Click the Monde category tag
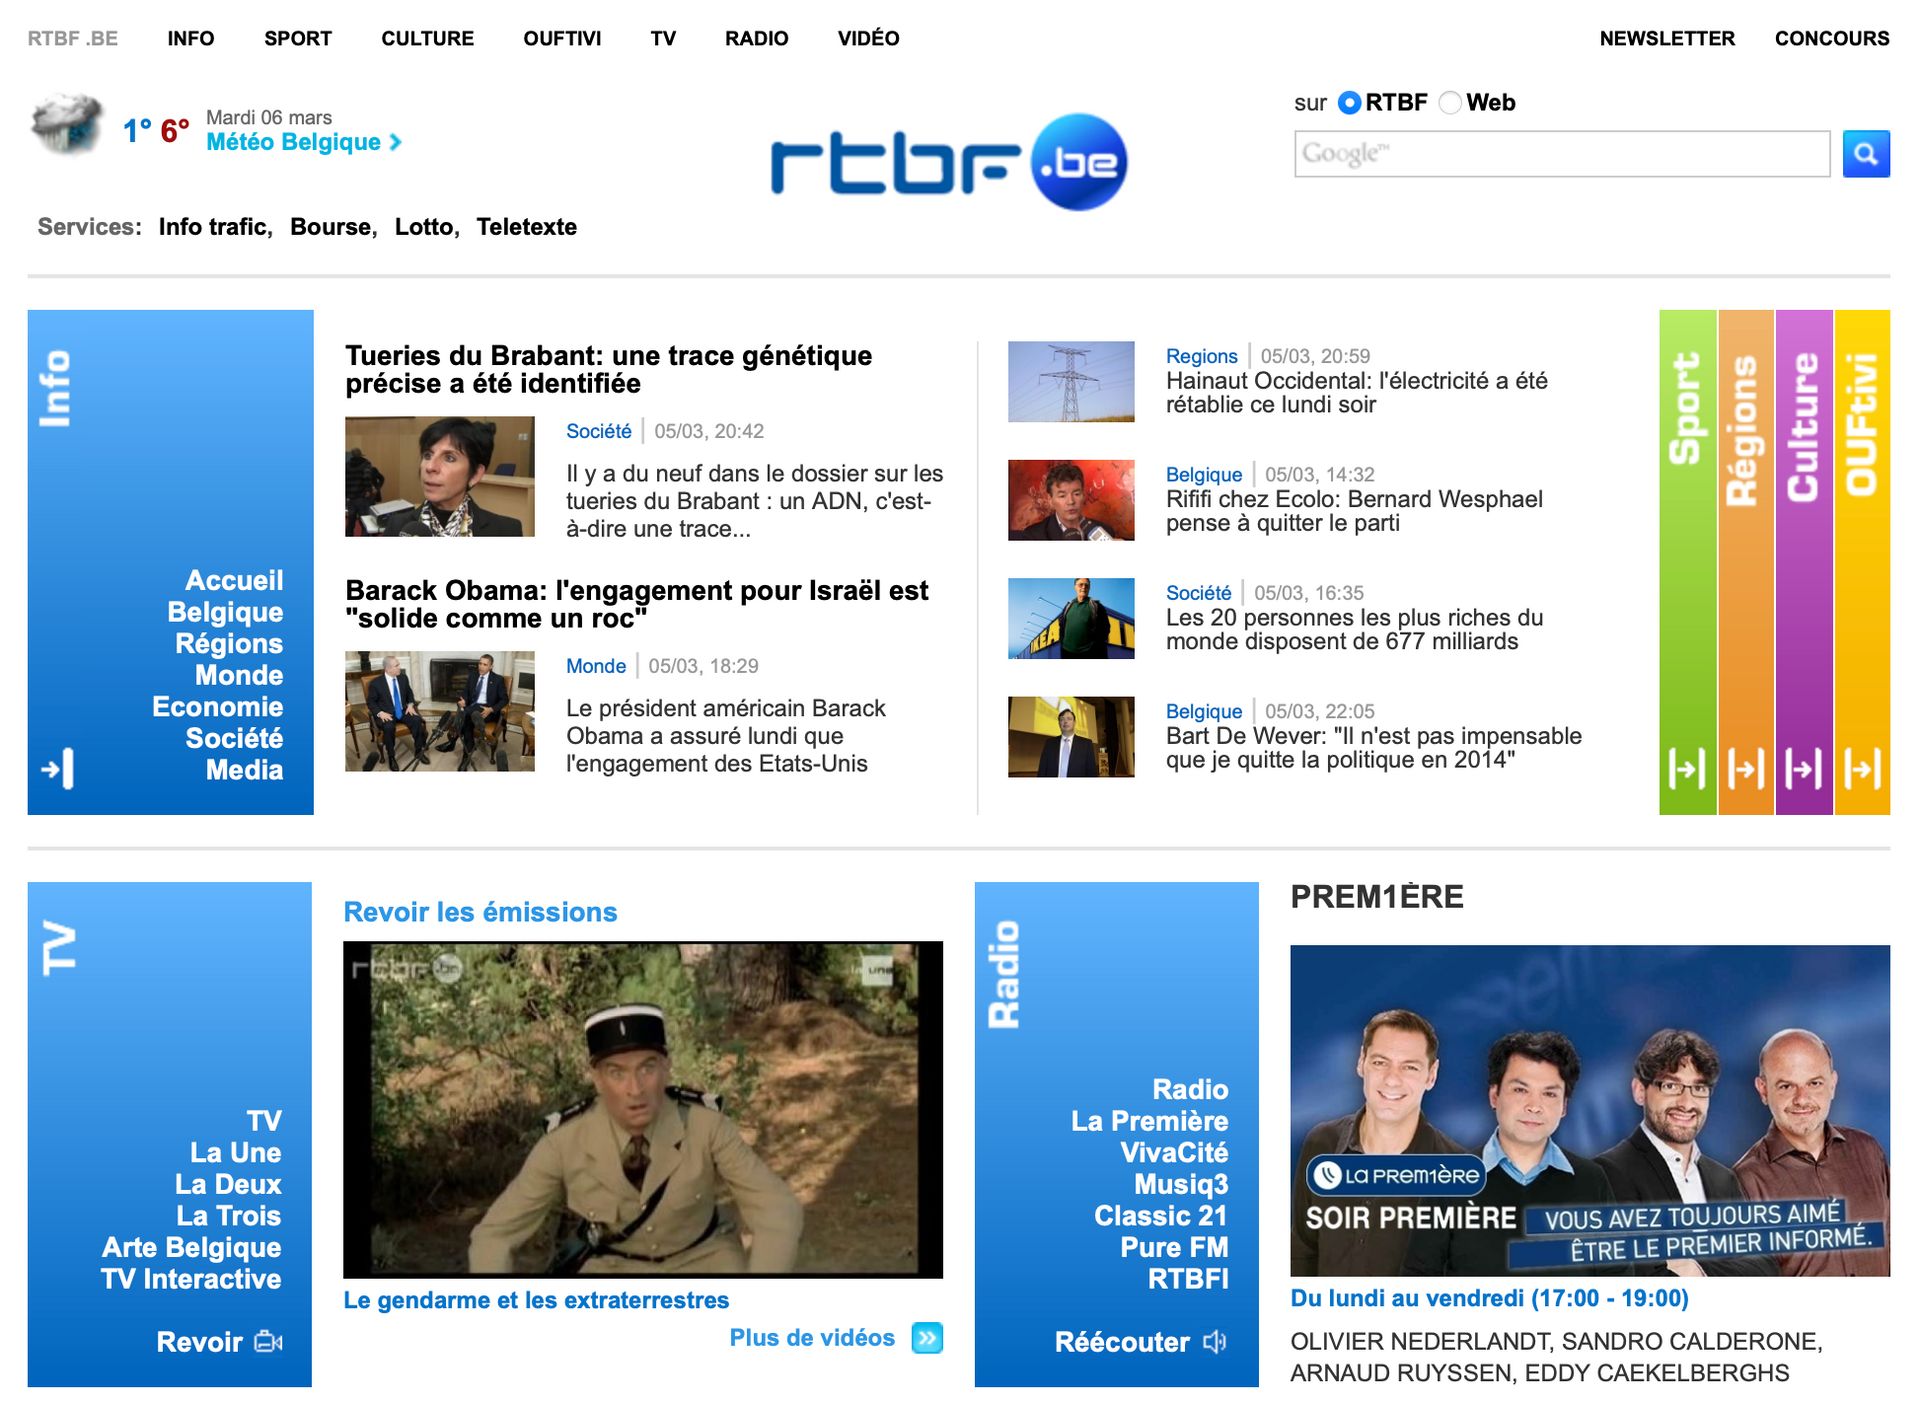 (x=596, y=666)
